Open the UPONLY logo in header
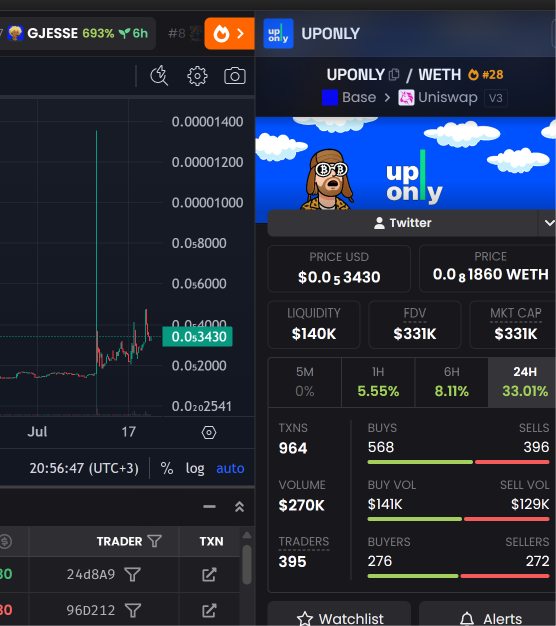 (279, 34)
